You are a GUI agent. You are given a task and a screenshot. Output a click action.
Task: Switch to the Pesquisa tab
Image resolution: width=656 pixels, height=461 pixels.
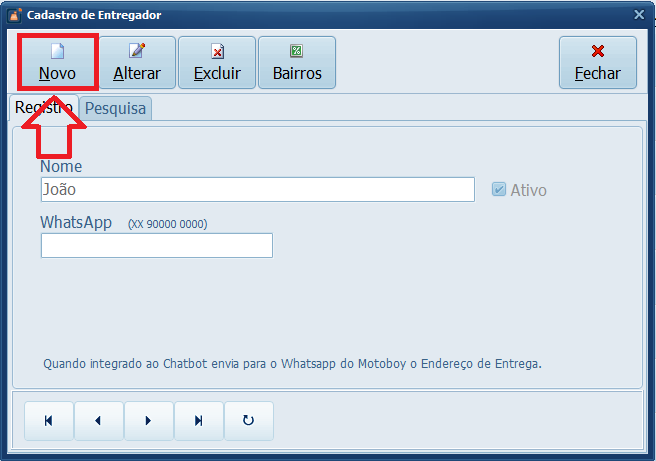115,108
